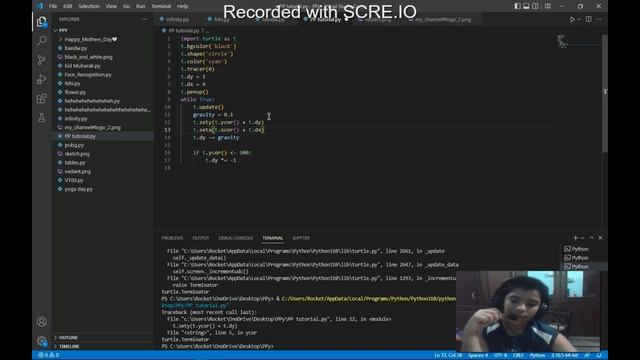This screenshot has width=640, height=360.
Task: Close the terminal panel with the X
Action: coord(600,238)
